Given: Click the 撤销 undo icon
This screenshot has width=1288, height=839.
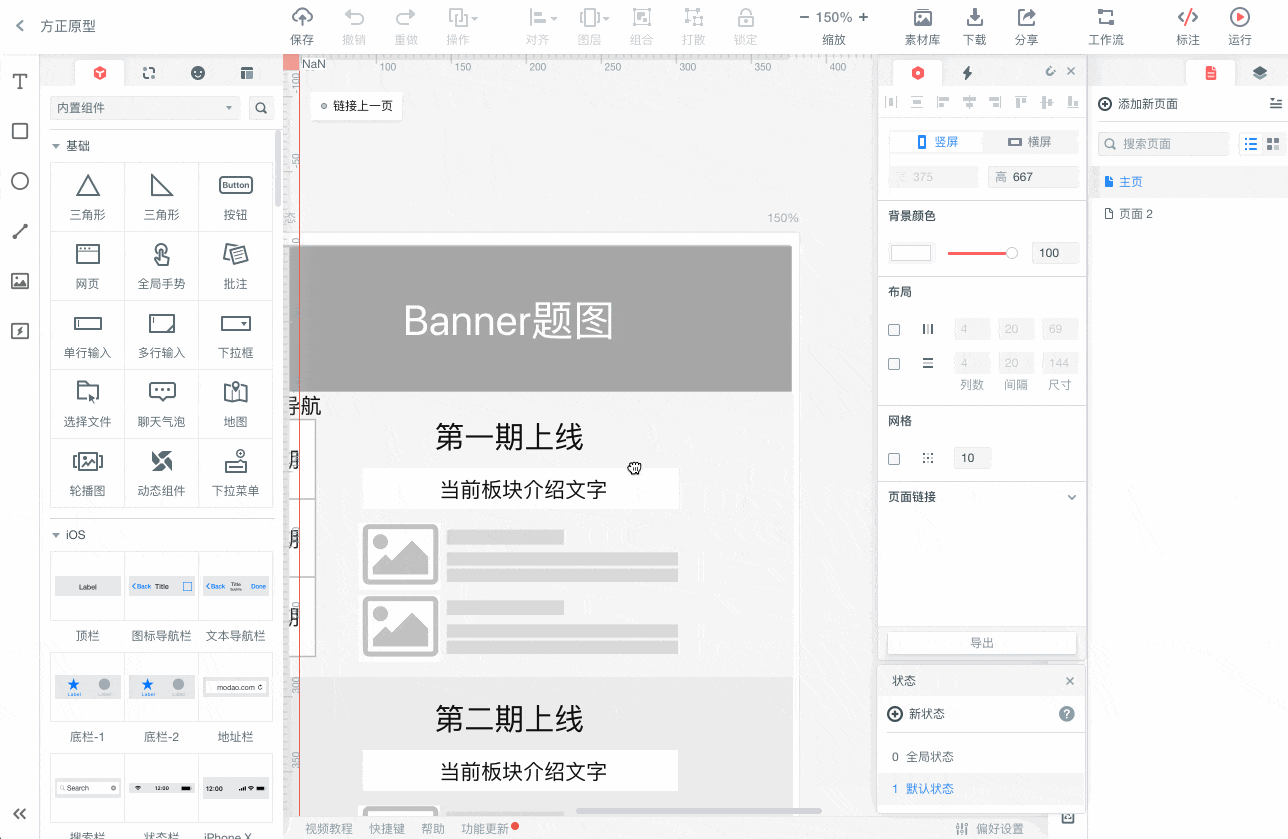Looking at the screenshot, I should (354, 17).
